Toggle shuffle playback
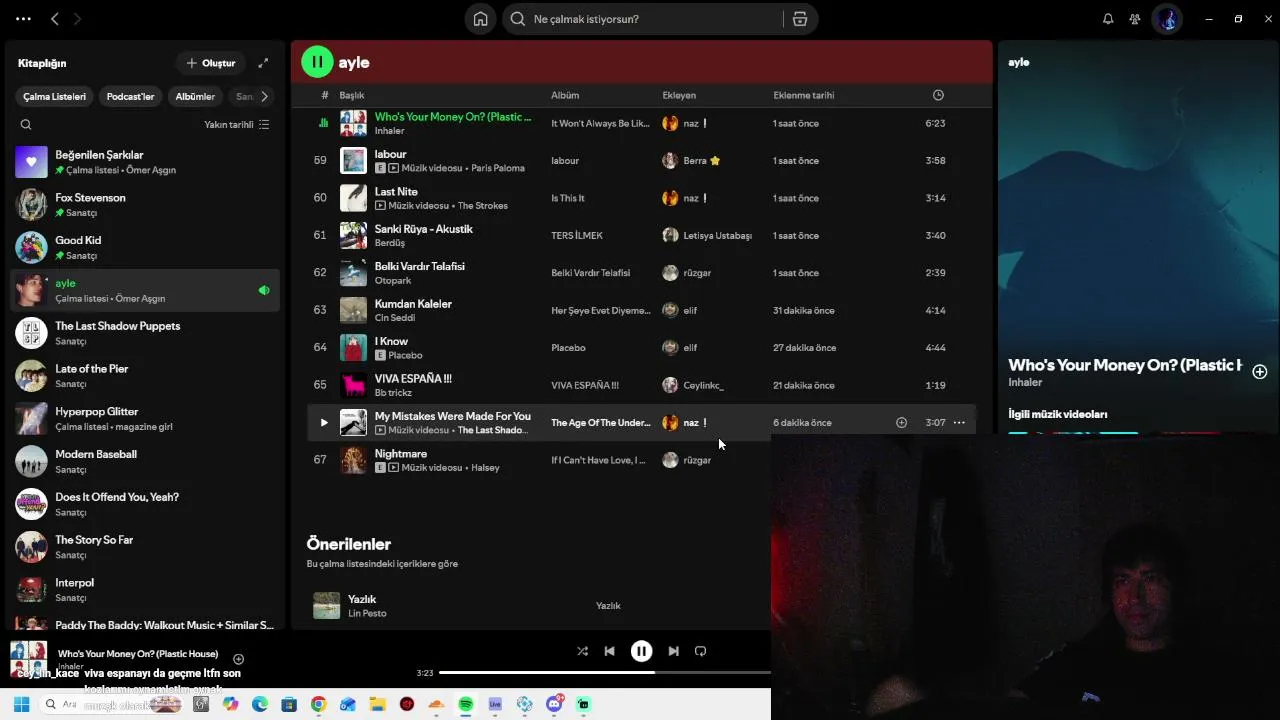 582,651
